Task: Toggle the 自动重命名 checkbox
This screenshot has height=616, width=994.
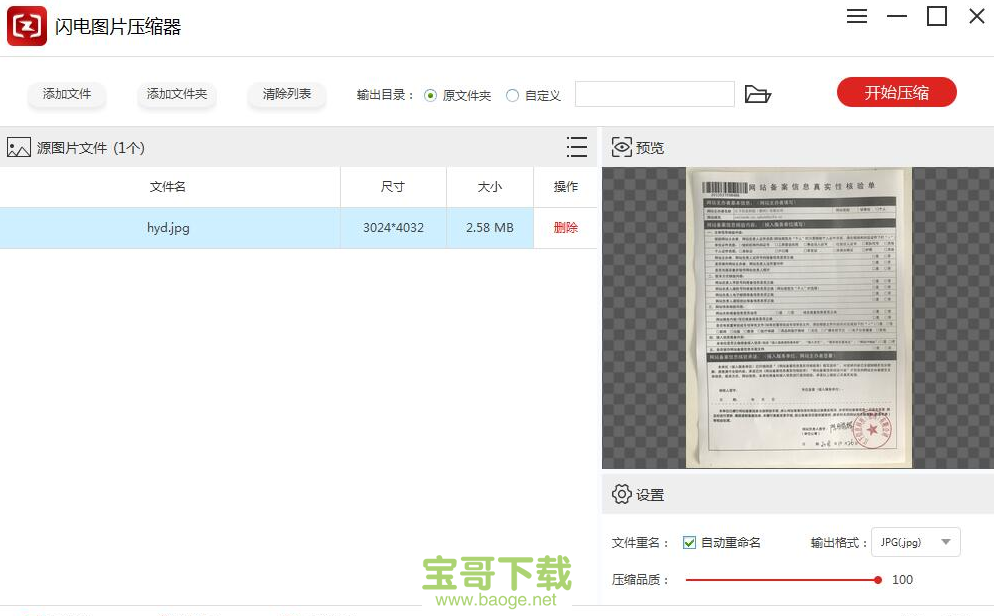Action: 689,542
